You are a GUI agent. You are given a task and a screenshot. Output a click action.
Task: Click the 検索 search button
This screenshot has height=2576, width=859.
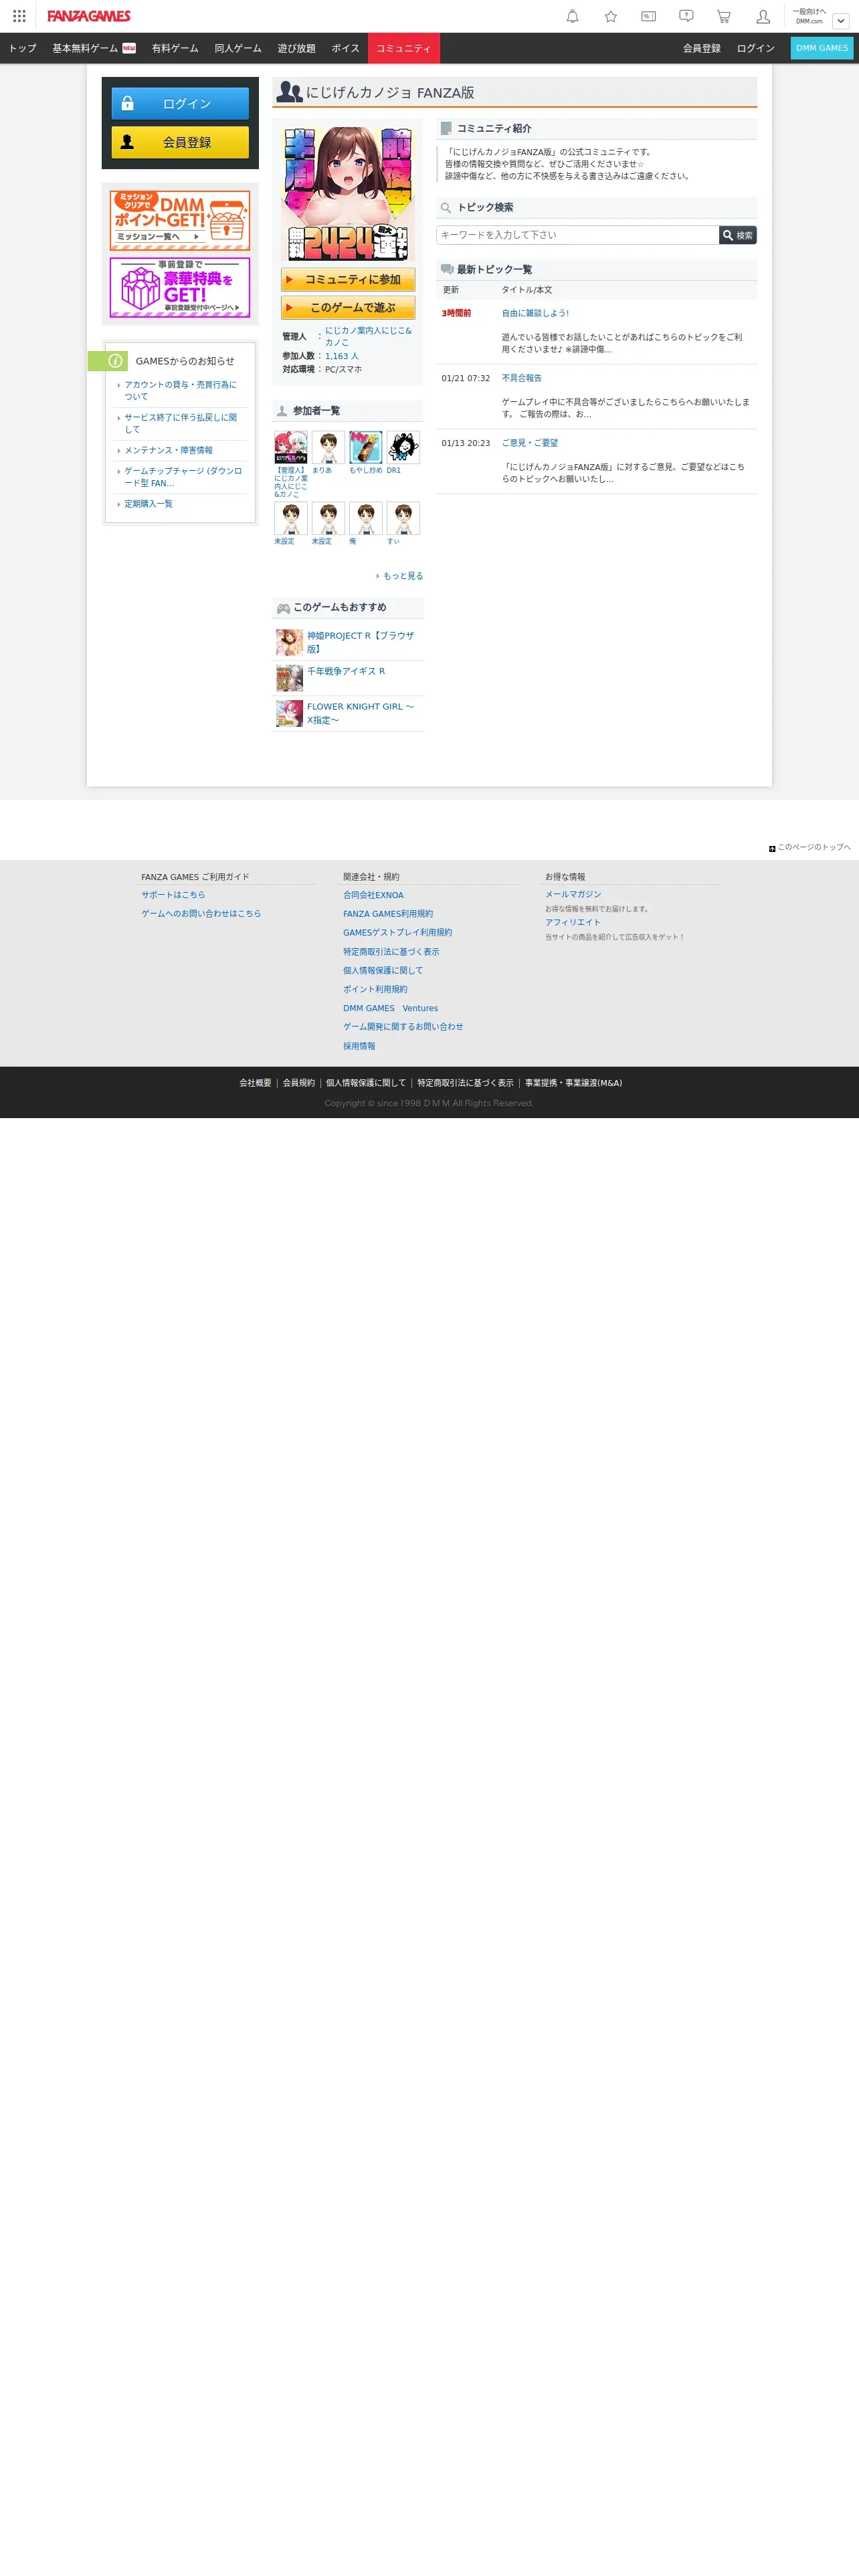[x=738, y=235]
